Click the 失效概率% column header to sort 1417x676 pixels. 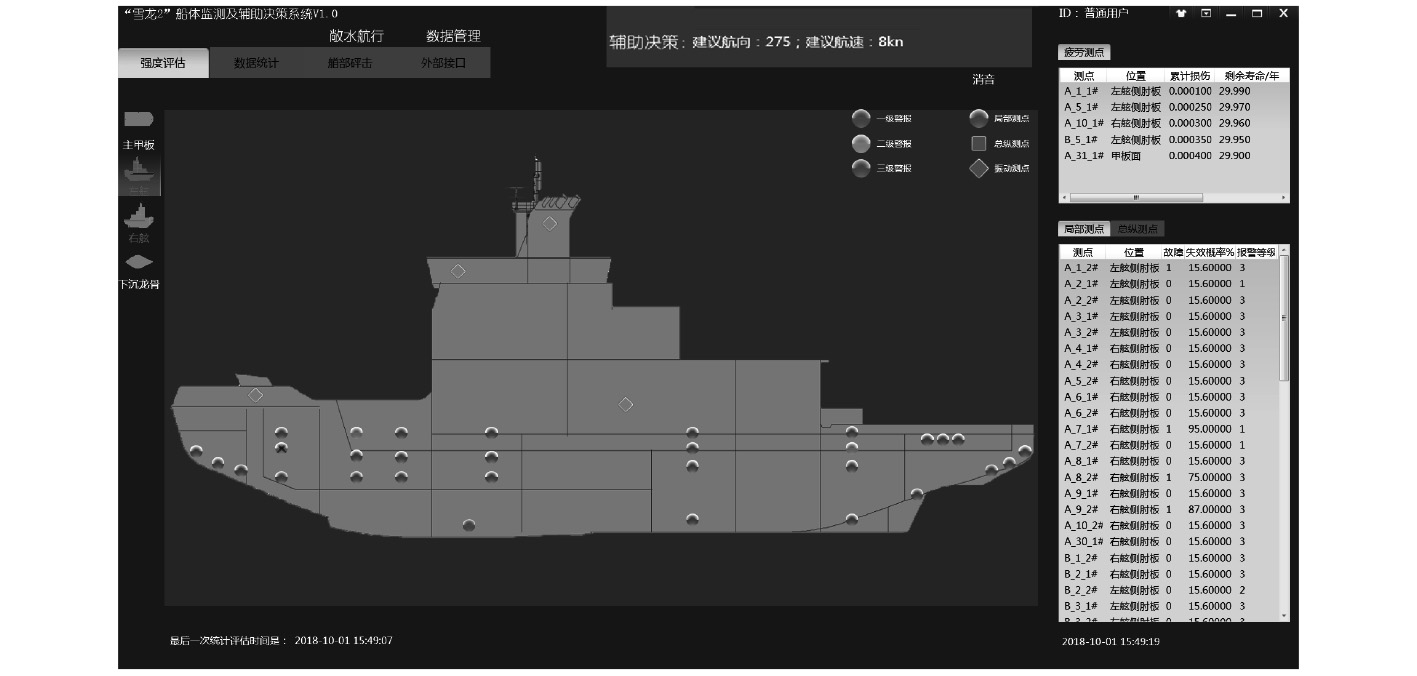click(x=1210, y=253)
